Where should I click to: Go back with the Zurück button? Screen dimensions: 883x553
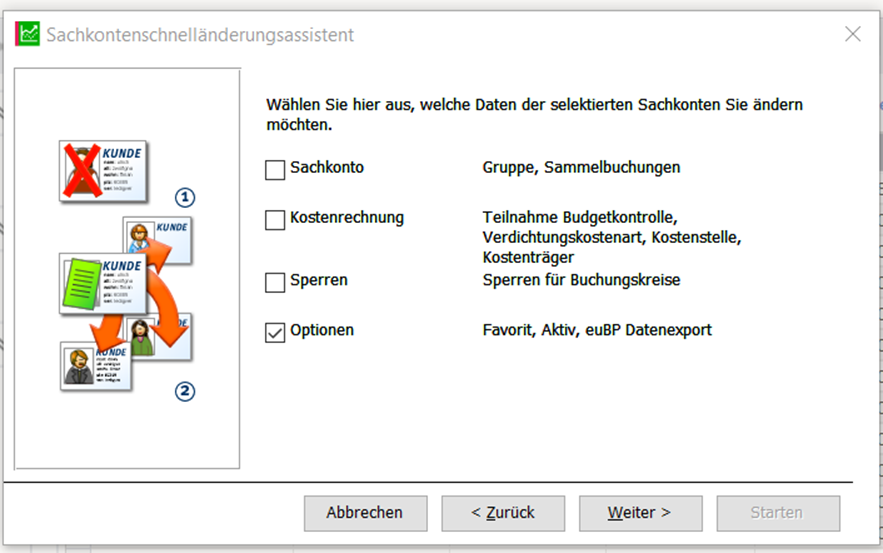click(x=503, y=513)
